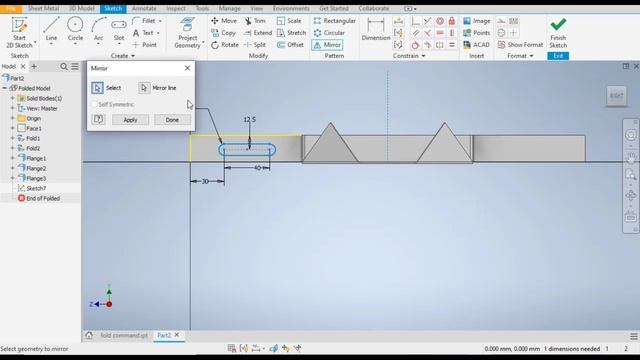
Task: Click Start 2D Sketch
Action: (19, 32)
